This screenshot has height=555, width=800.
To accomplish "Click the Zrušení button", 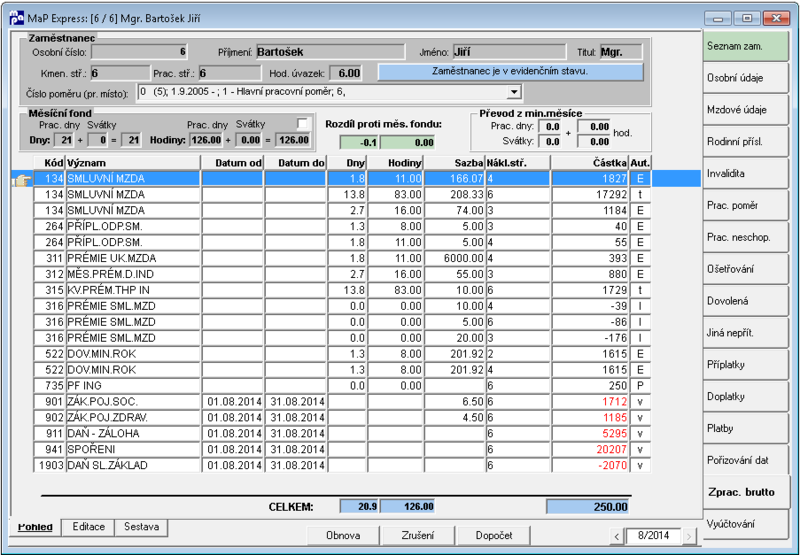I will [418, 536].
